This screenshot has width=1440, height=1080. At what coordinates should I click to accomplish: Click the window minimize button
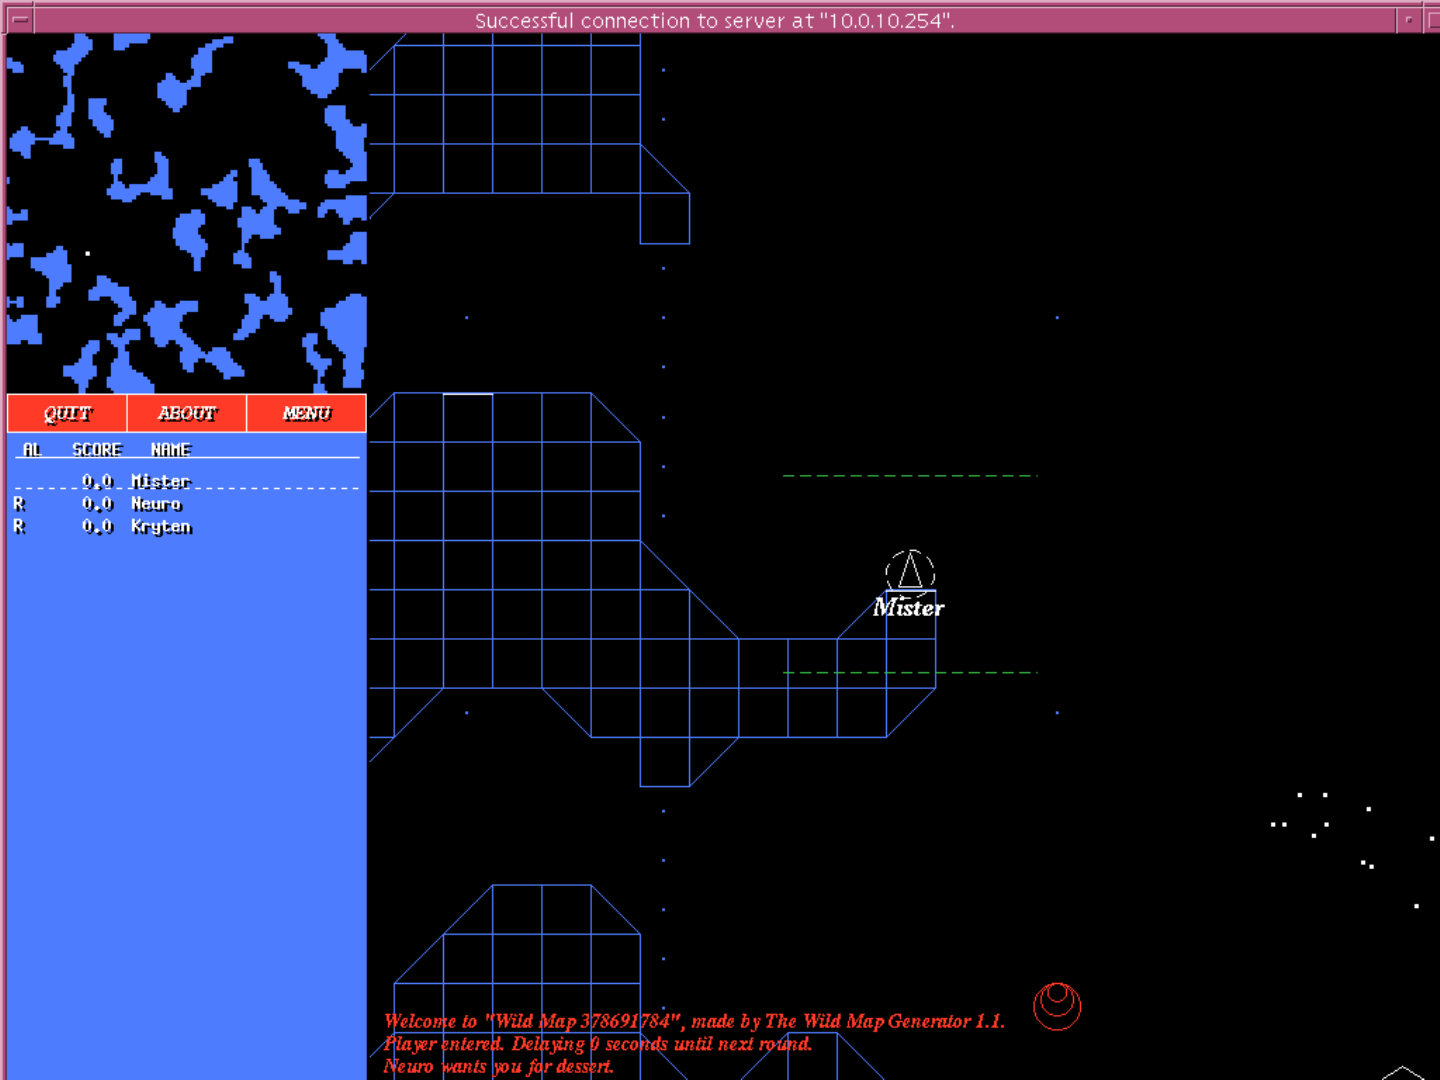tap(1409, 19)
